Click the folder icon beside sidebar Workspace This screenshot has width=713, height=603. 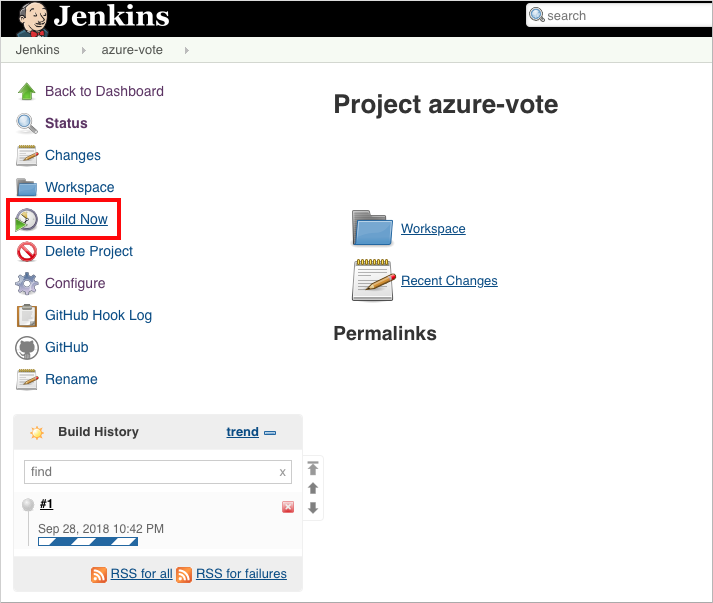point(27,187)
